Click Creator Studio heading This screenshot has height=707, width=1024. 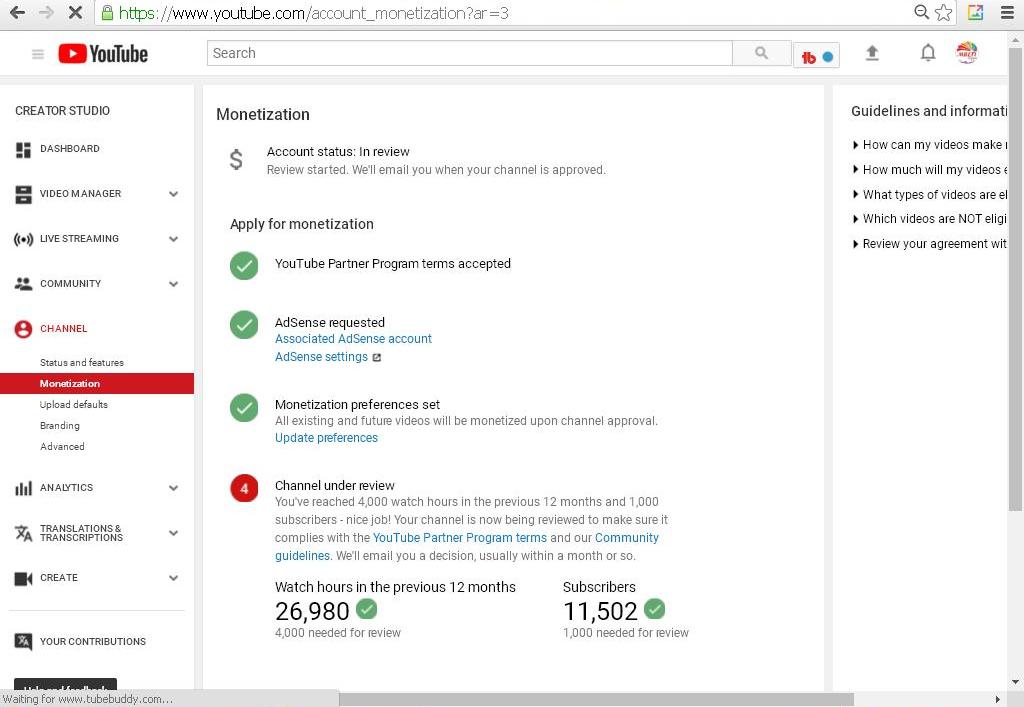click(63, 111)
